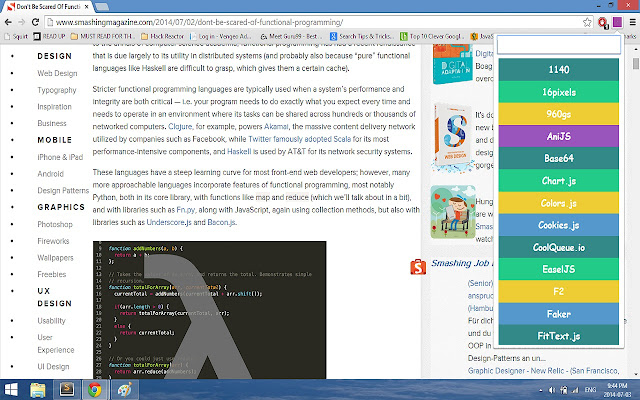Viewport: 640px width, 400px height.
Task: Open the Squirt bookmark
Action: pyautogui.click(x=16, y=36)
